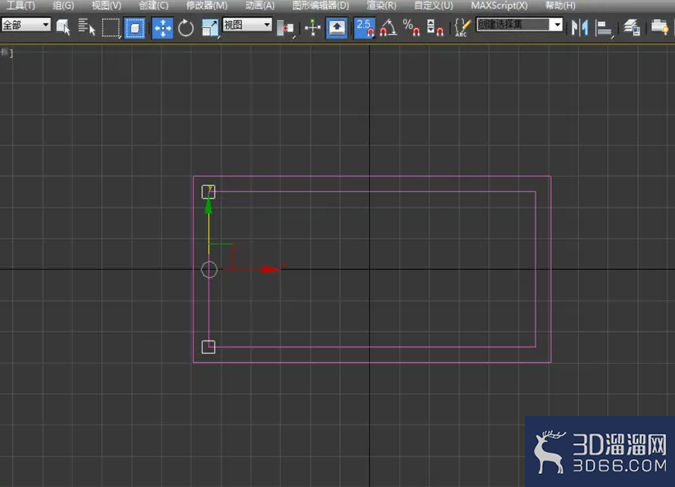Image resolution: width=675 pixels, height=487 pixels.
Task: Open the 图形编辑器(D) menu
Action: (x=321, y=6)
